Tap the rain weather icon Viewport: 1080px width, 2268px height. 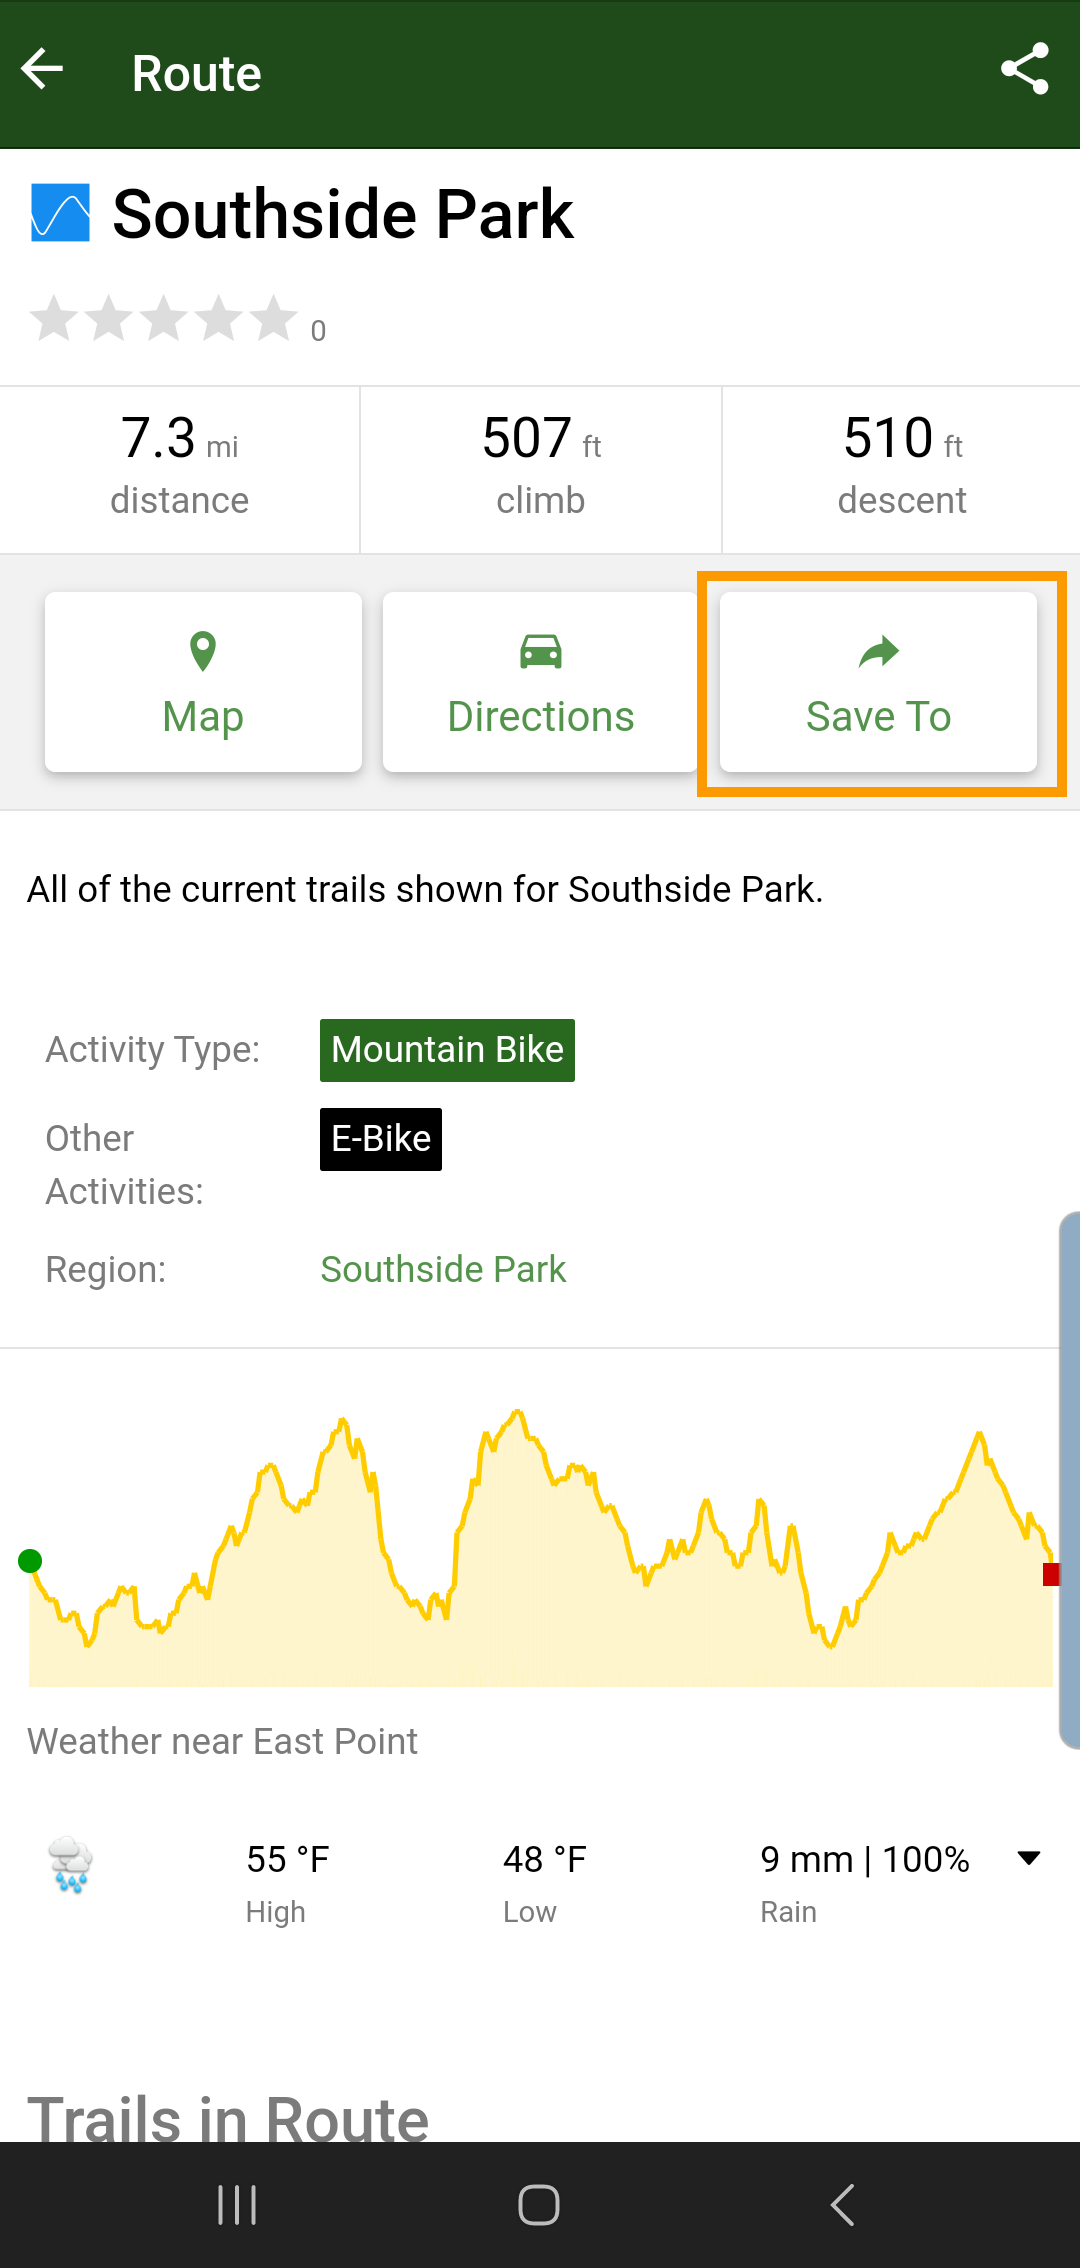[x=70, y=1864]
